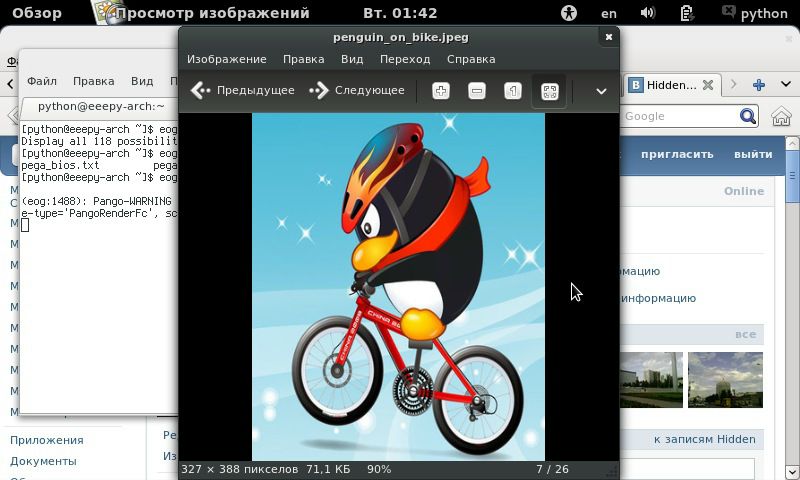The width and height of the screenshot is (800, 480).
Task: Click the выйти logout link
Action: click(x=753, y=154)
